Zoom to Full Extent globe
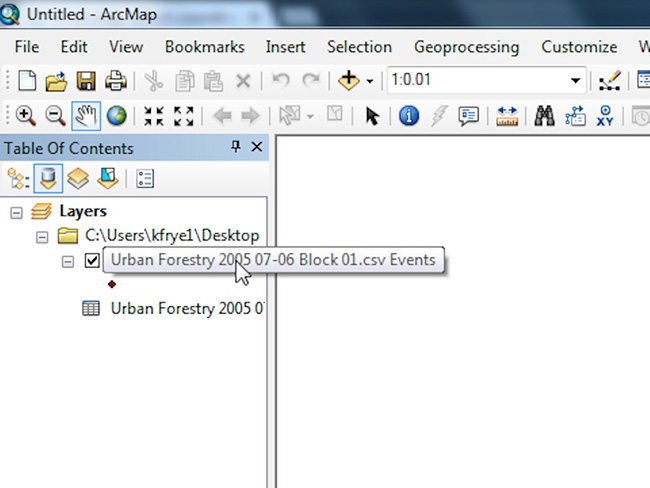Screen dimensions: 650x488 tap(116, 116)
